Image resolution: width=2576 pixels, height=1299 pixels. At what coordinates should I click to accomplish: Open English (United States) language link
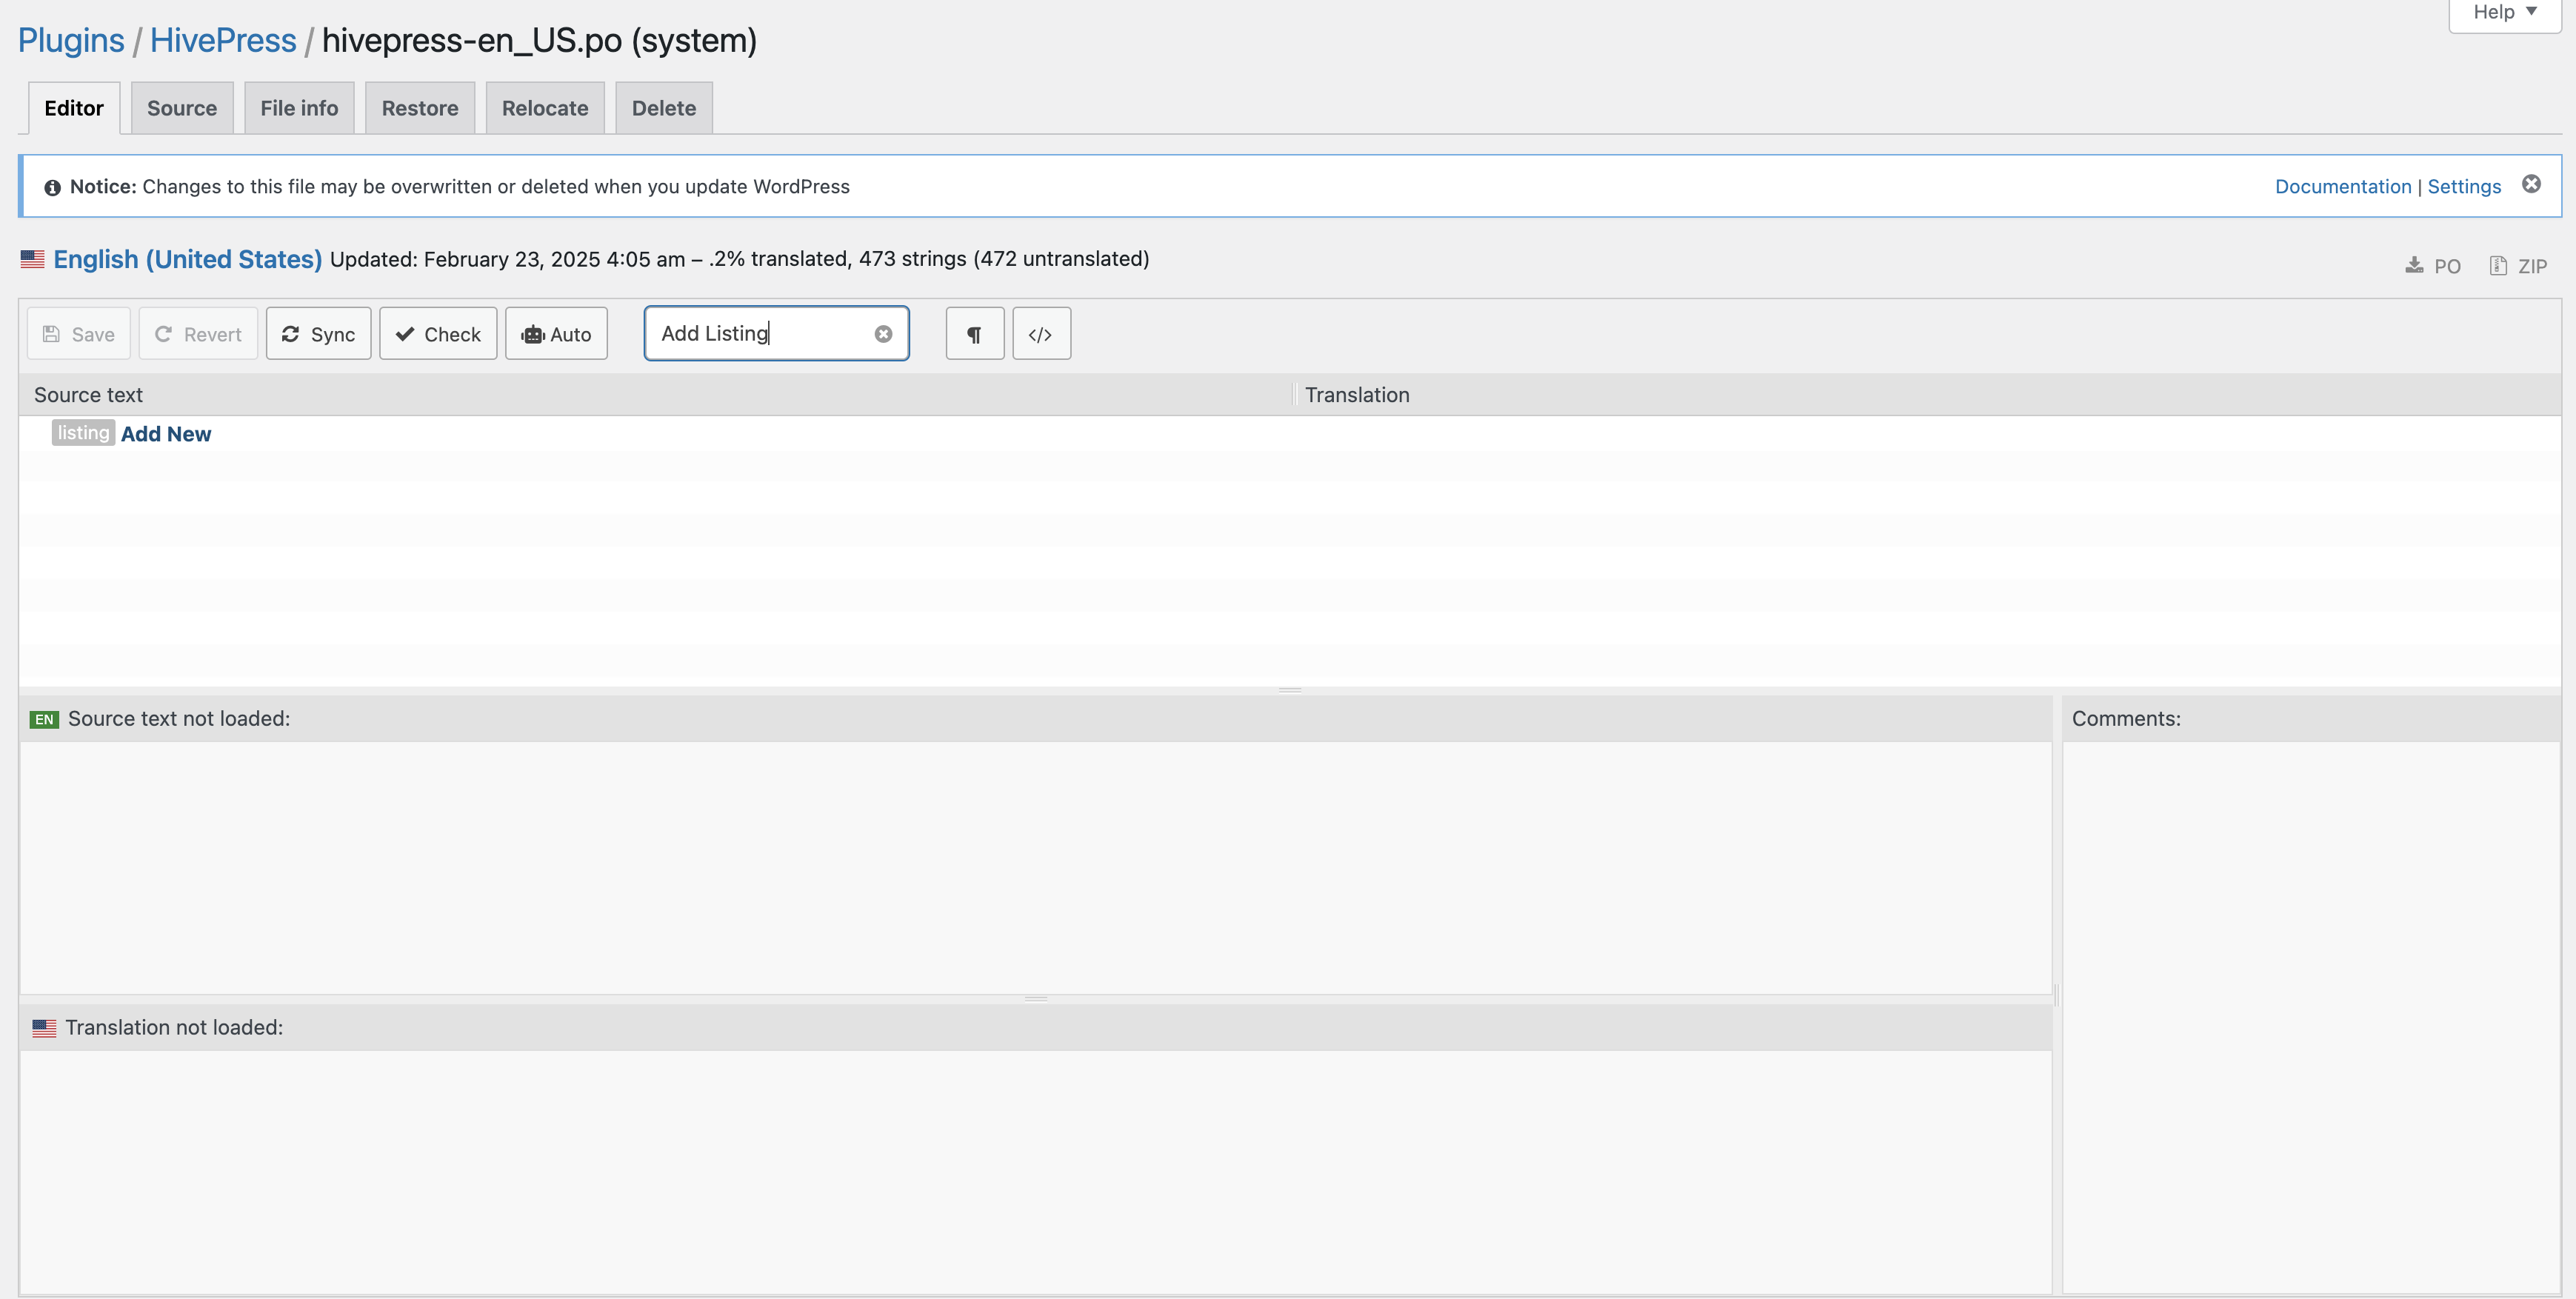188,259
